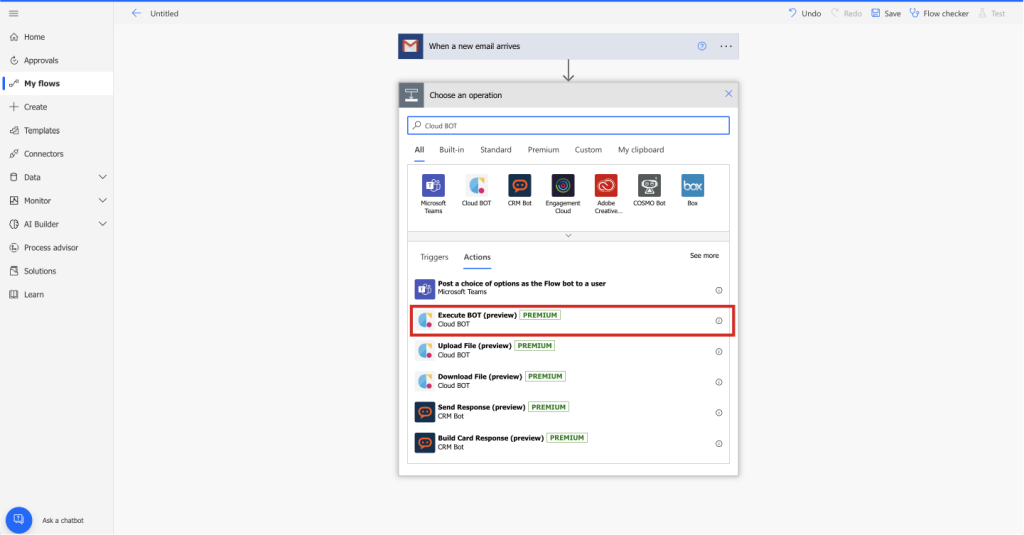Open help for the new email trigger

click(x=702, y=46)
